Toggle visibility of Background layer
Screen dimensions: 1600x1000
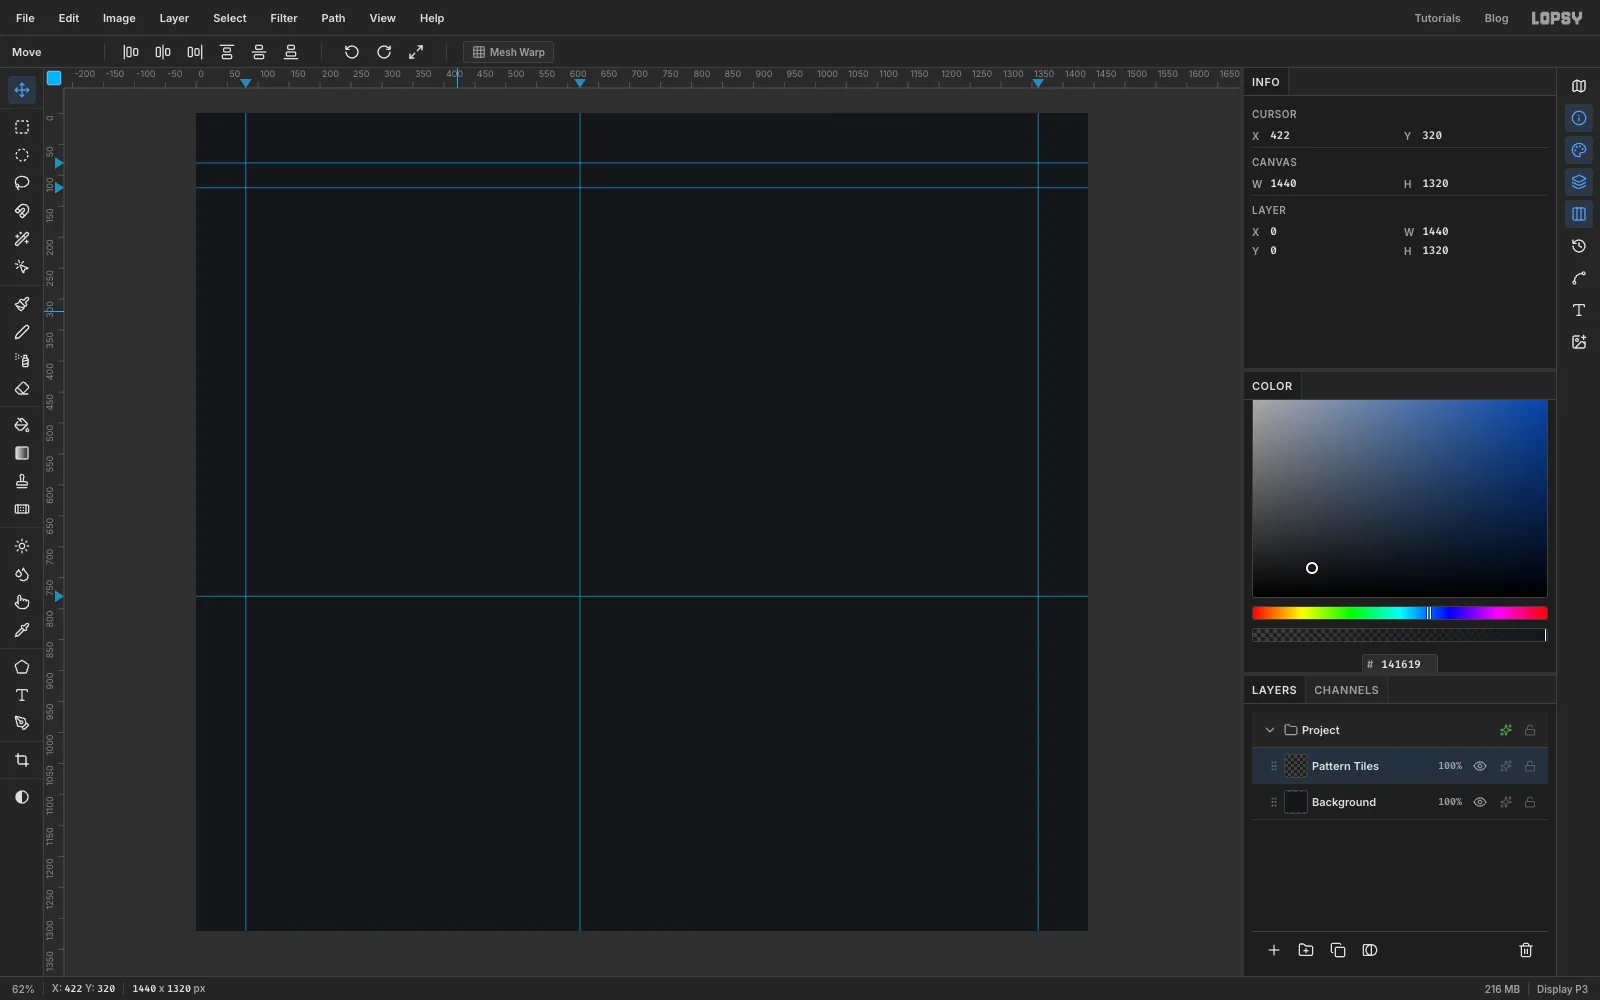1480,802
